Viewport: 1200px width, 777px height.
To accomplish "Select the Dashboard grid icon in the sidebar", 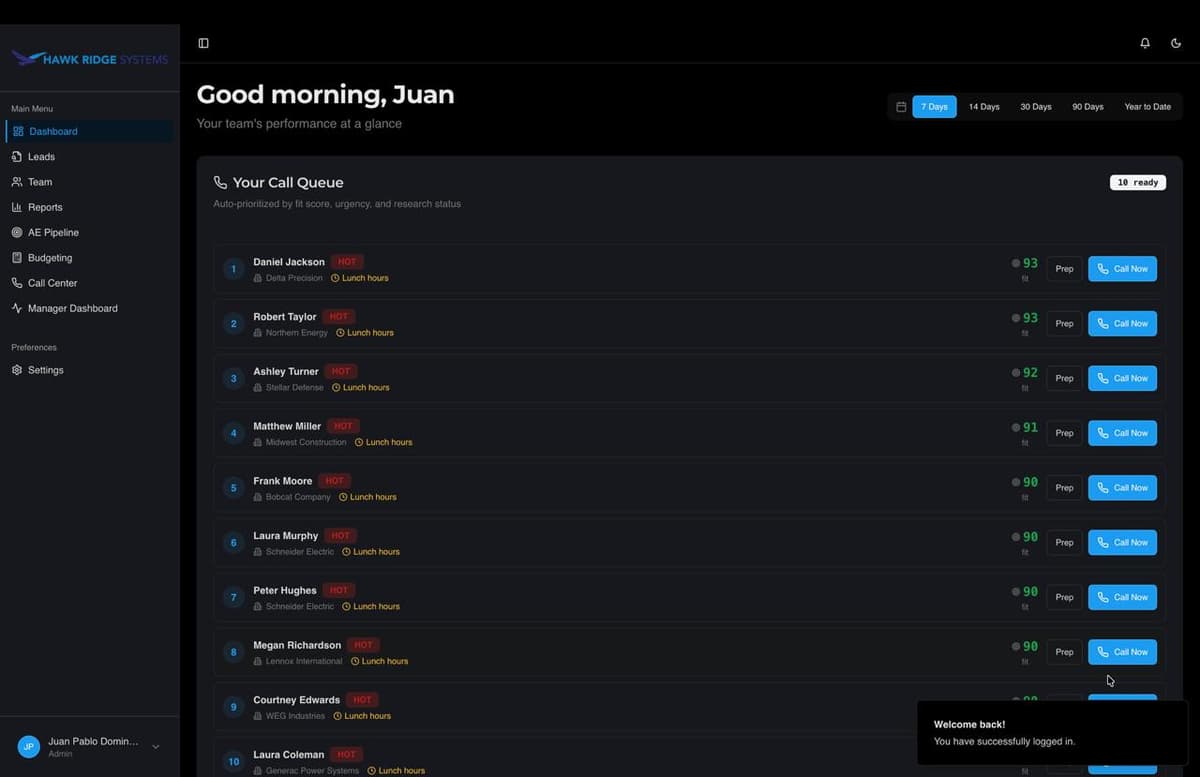I will point(17,131).
